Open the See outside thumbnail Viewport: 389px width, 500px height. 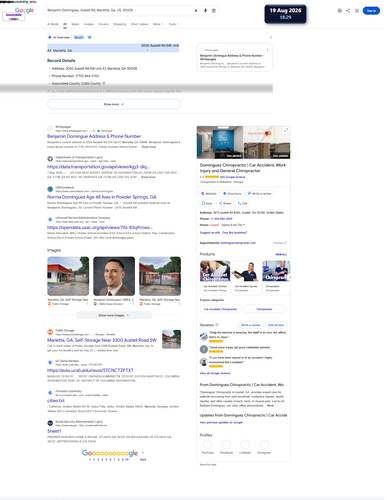267,151
